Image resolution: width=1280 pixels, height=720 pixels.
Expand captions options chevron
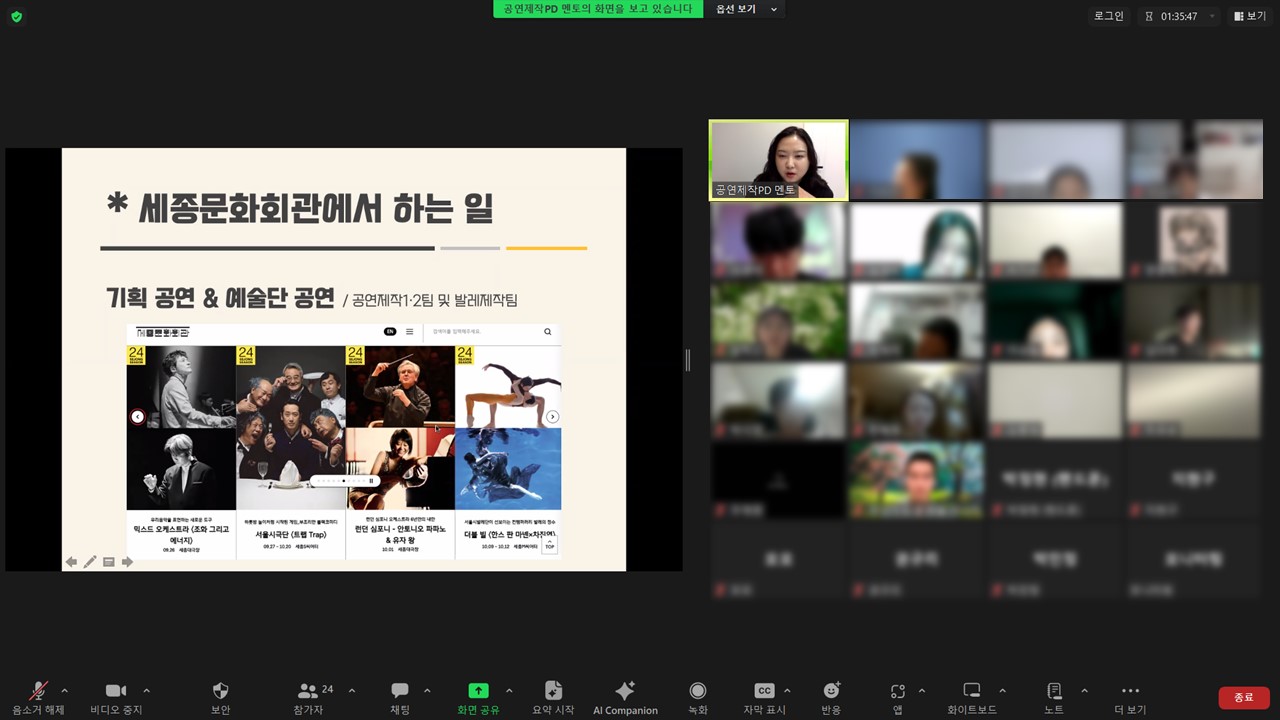click(x=787, y=690)
